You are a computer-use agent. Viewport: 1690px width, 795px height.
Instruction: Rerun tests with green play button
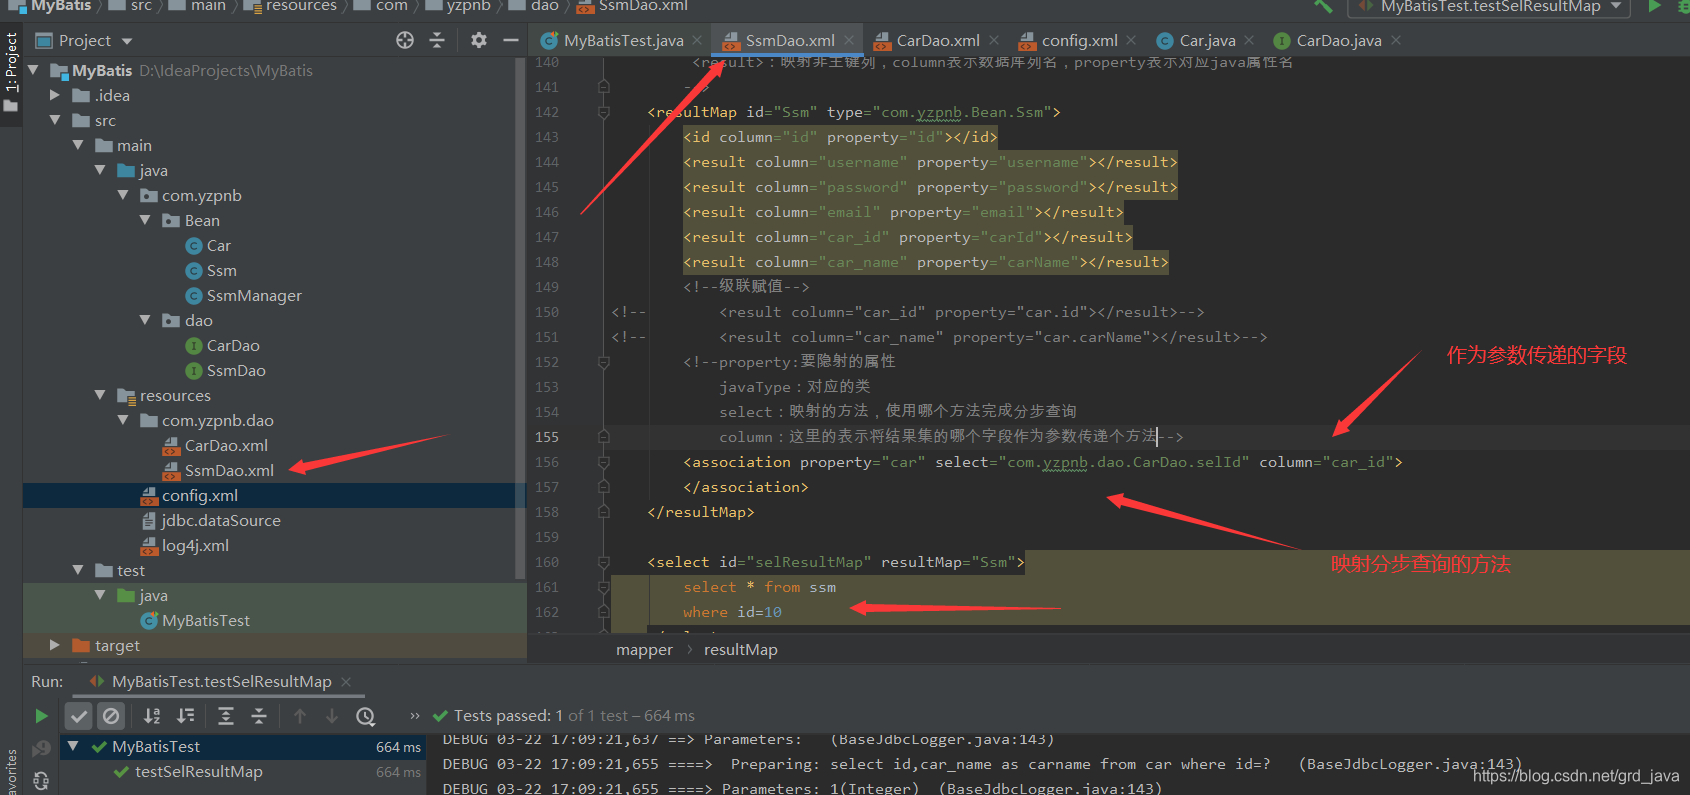click(x=41, y=716)
